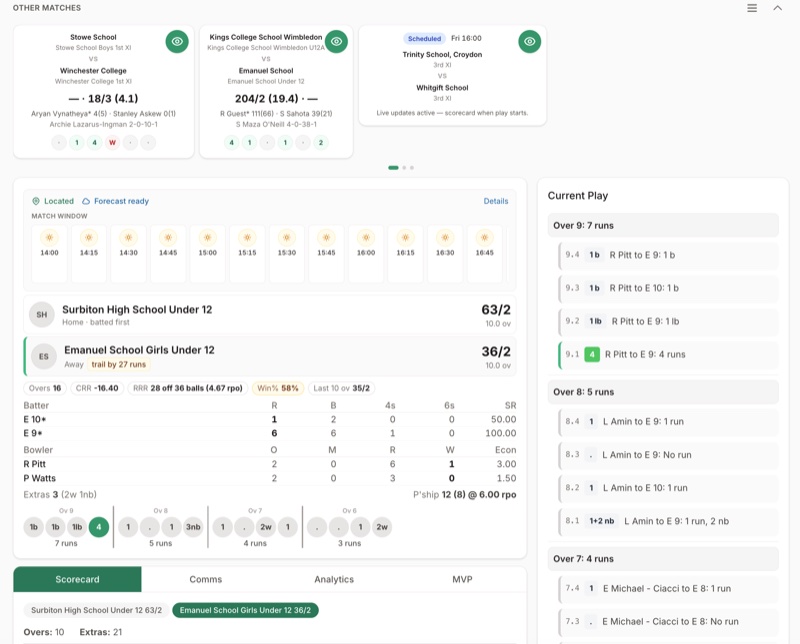
Task: Click the 2w ball in Ov 6
Action: point(382,527)
